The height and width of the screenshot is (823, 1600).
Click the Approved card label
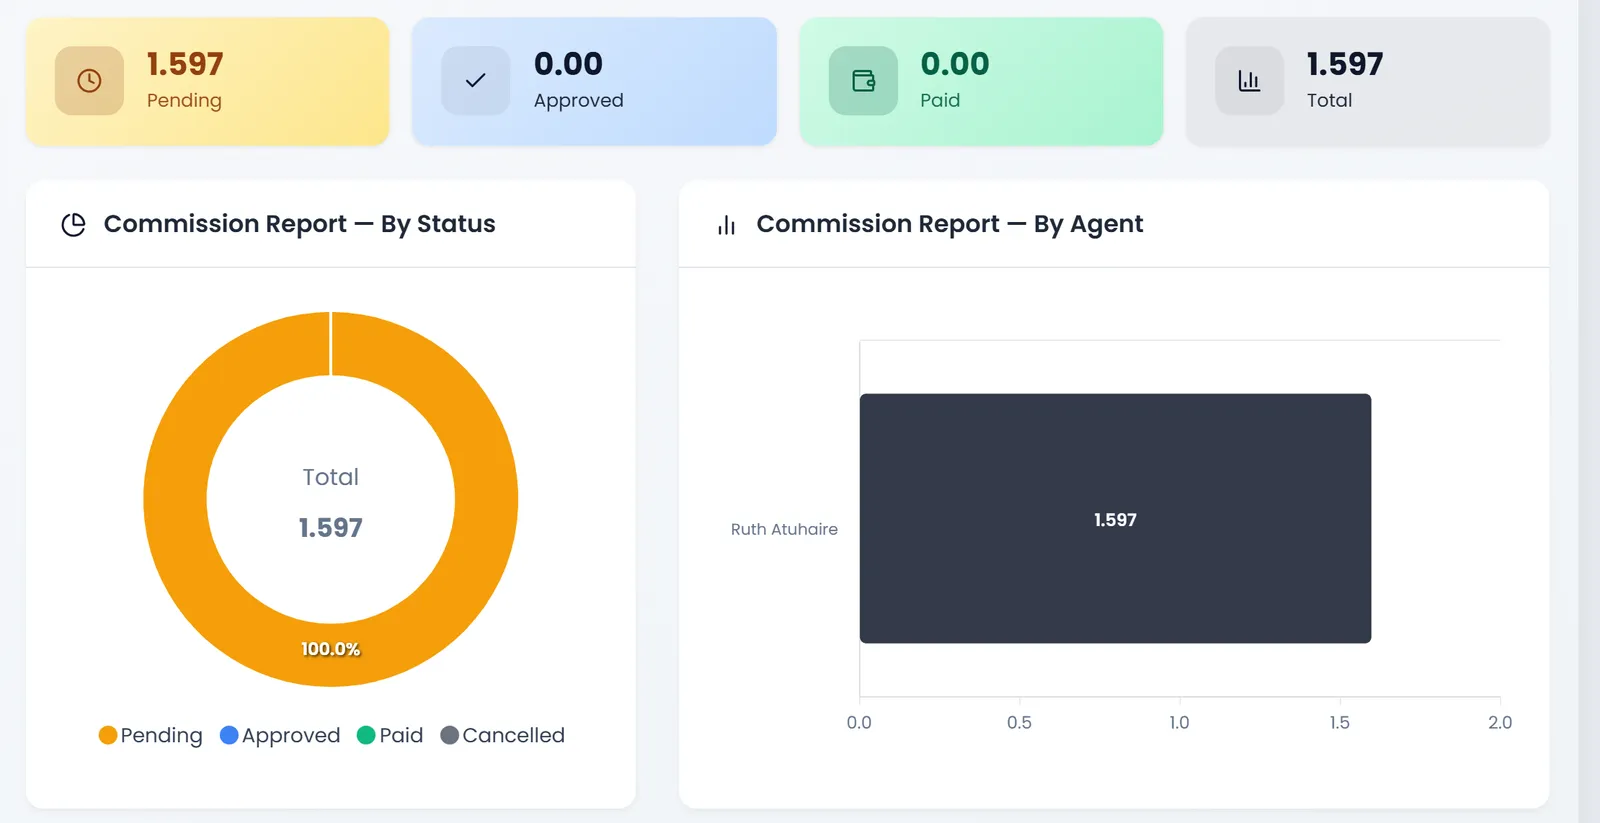(x=578, y=100)
